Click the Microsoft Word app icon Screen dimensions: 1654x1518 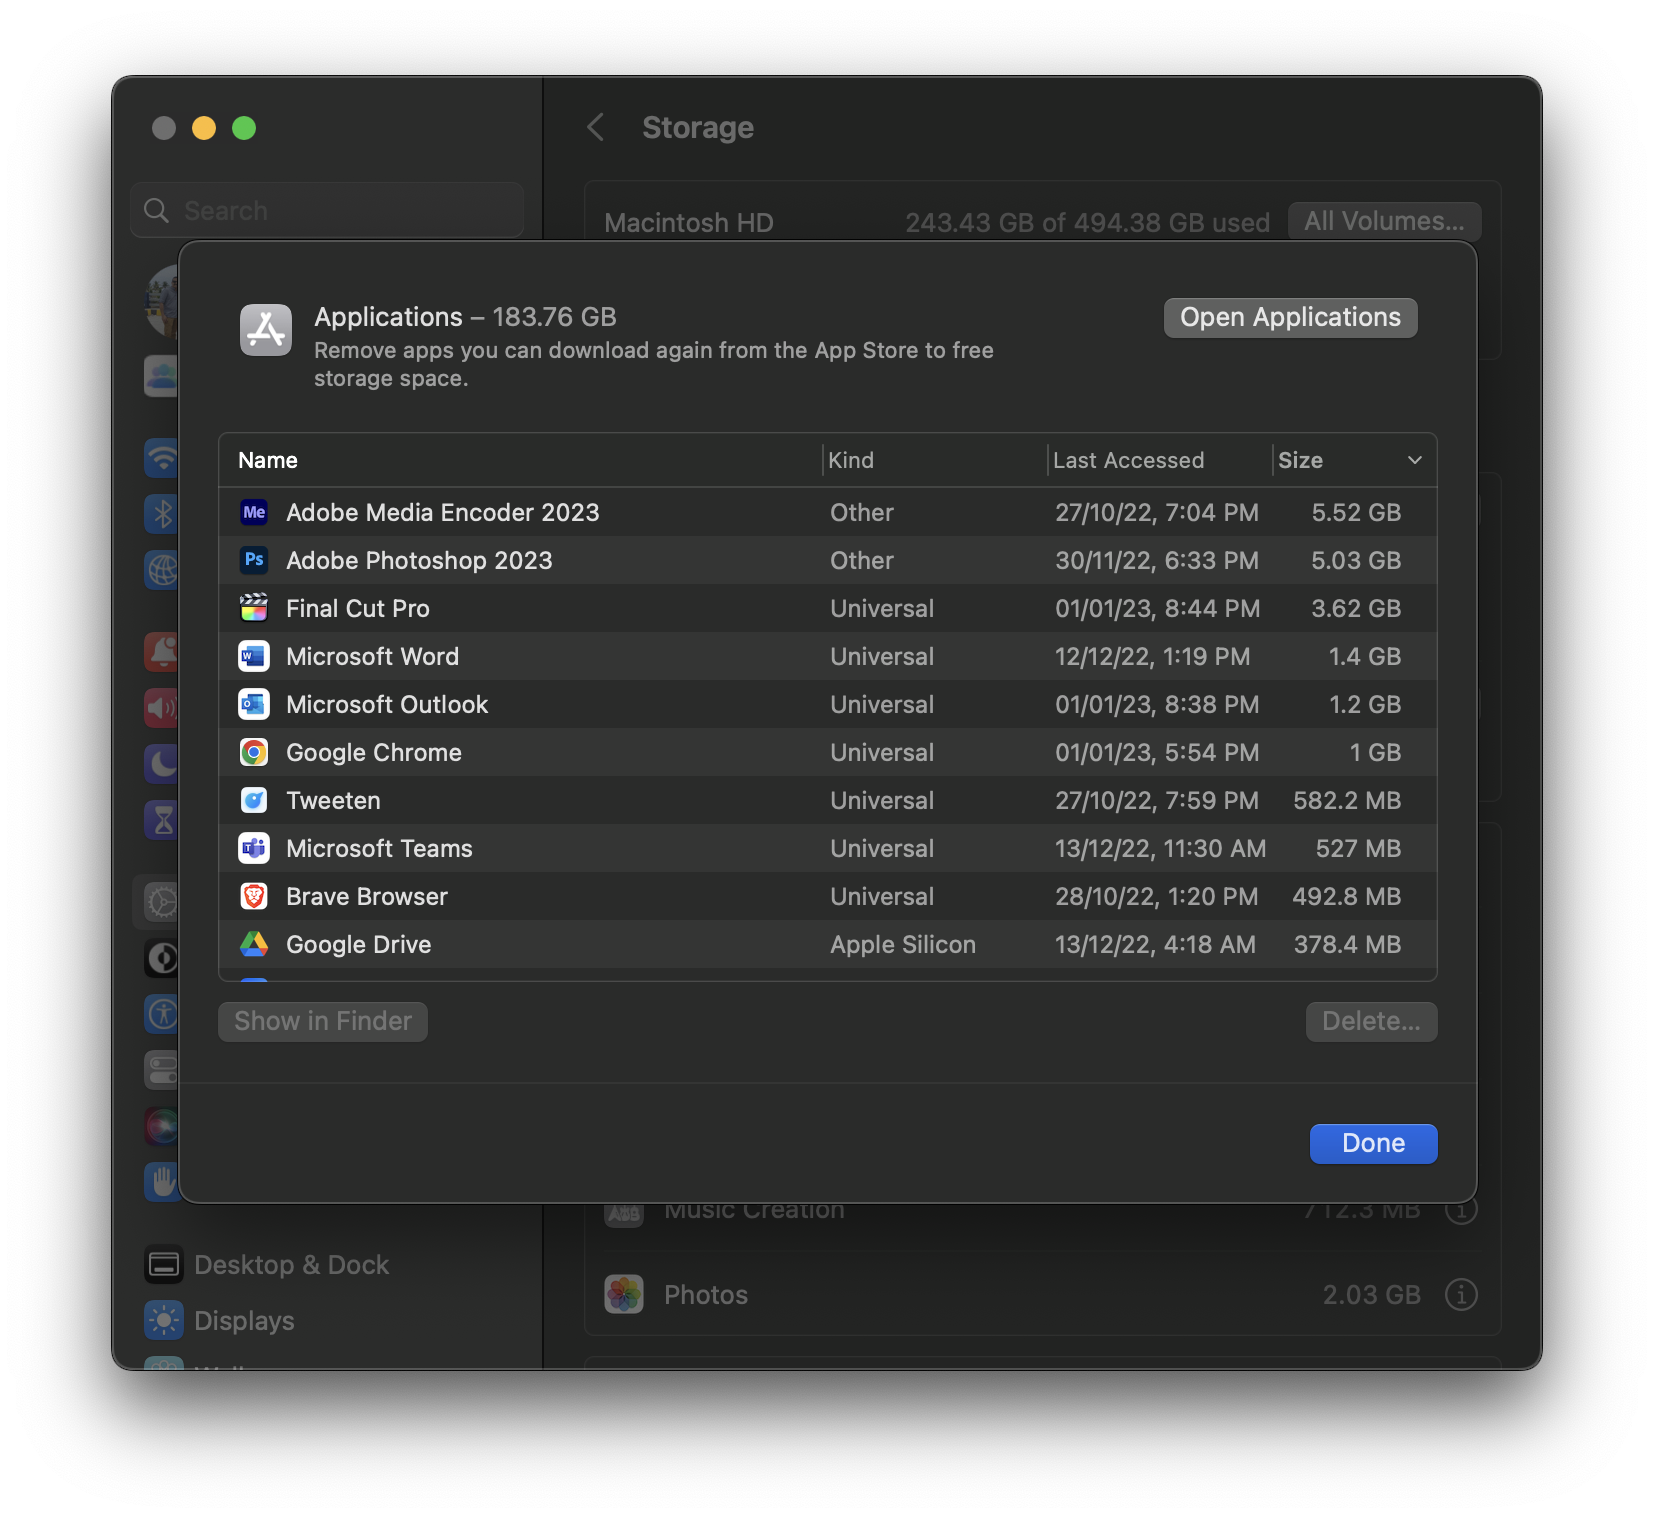pos(254,656)
